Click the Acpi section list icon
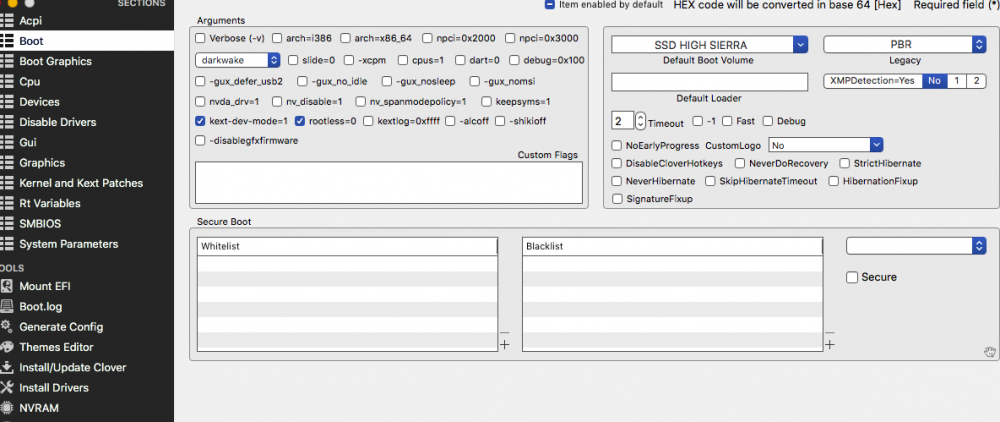The width and height of the screenshot is (1000, 422). pyautogui.click(x=6, y=20)
